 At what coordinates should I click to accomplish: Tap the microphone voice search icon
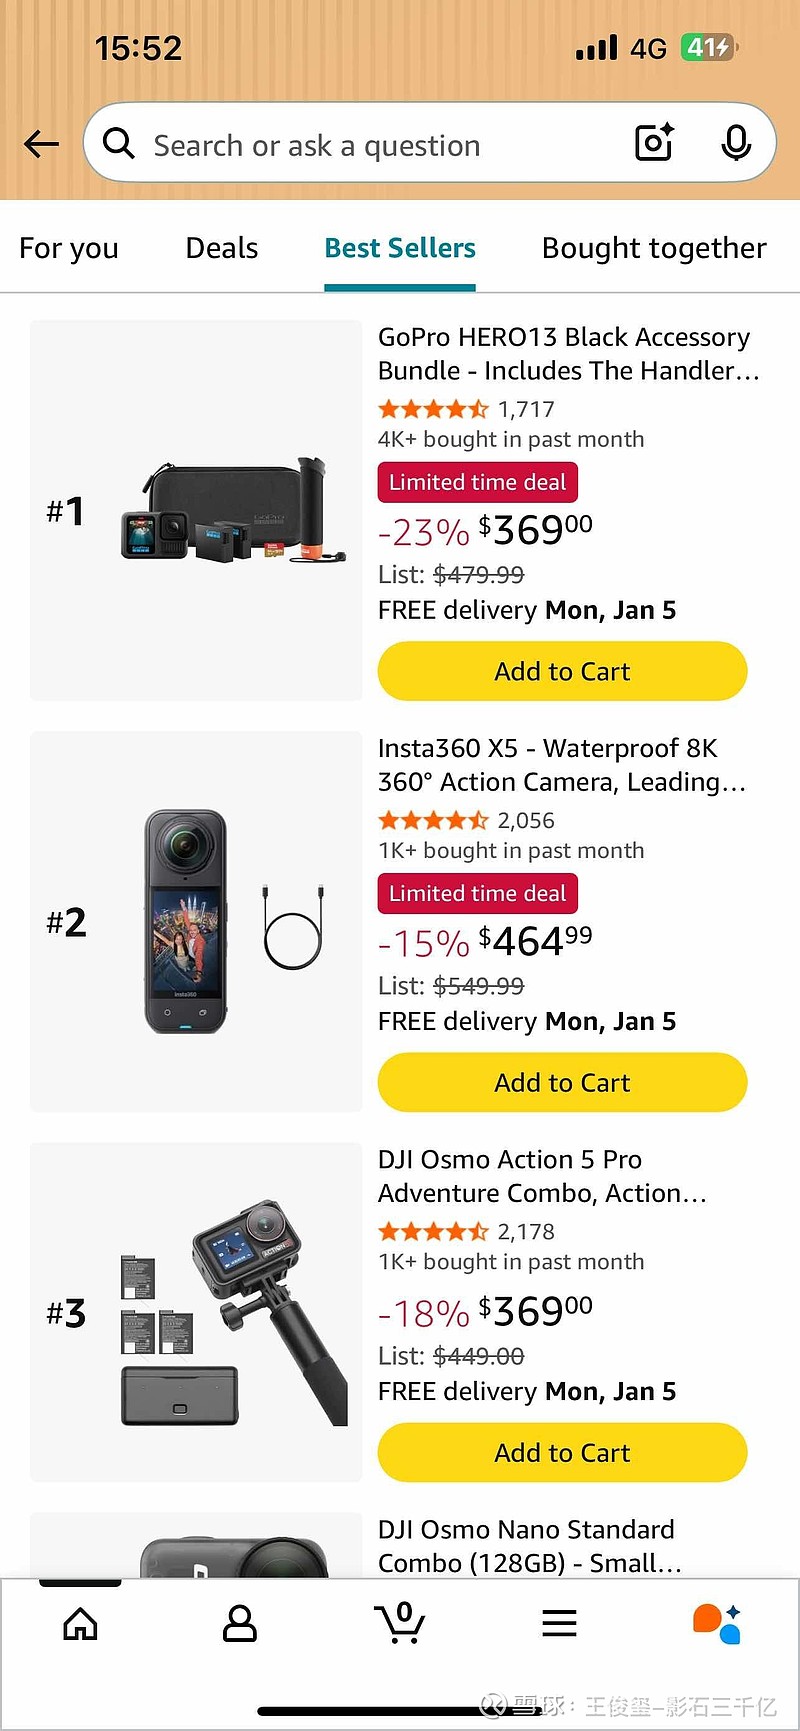tap(736, 143)
